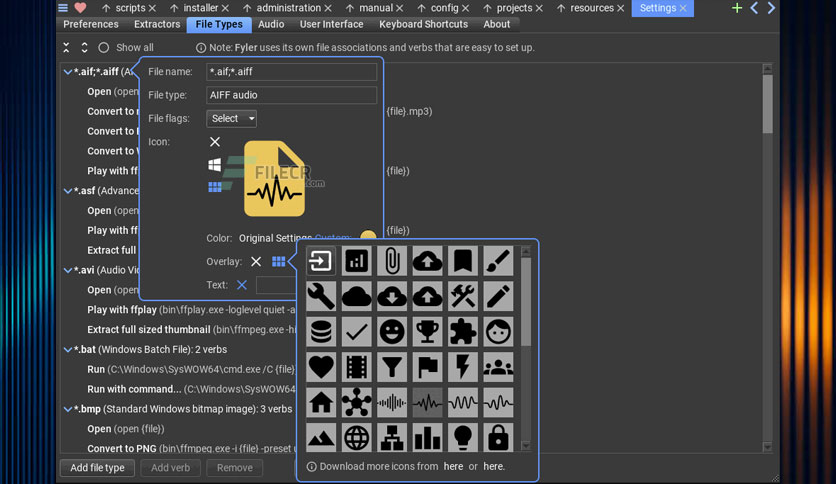Screen dimensions: 836x484
Task: Focus the File type input field
Action: click(x=292, y=95)
